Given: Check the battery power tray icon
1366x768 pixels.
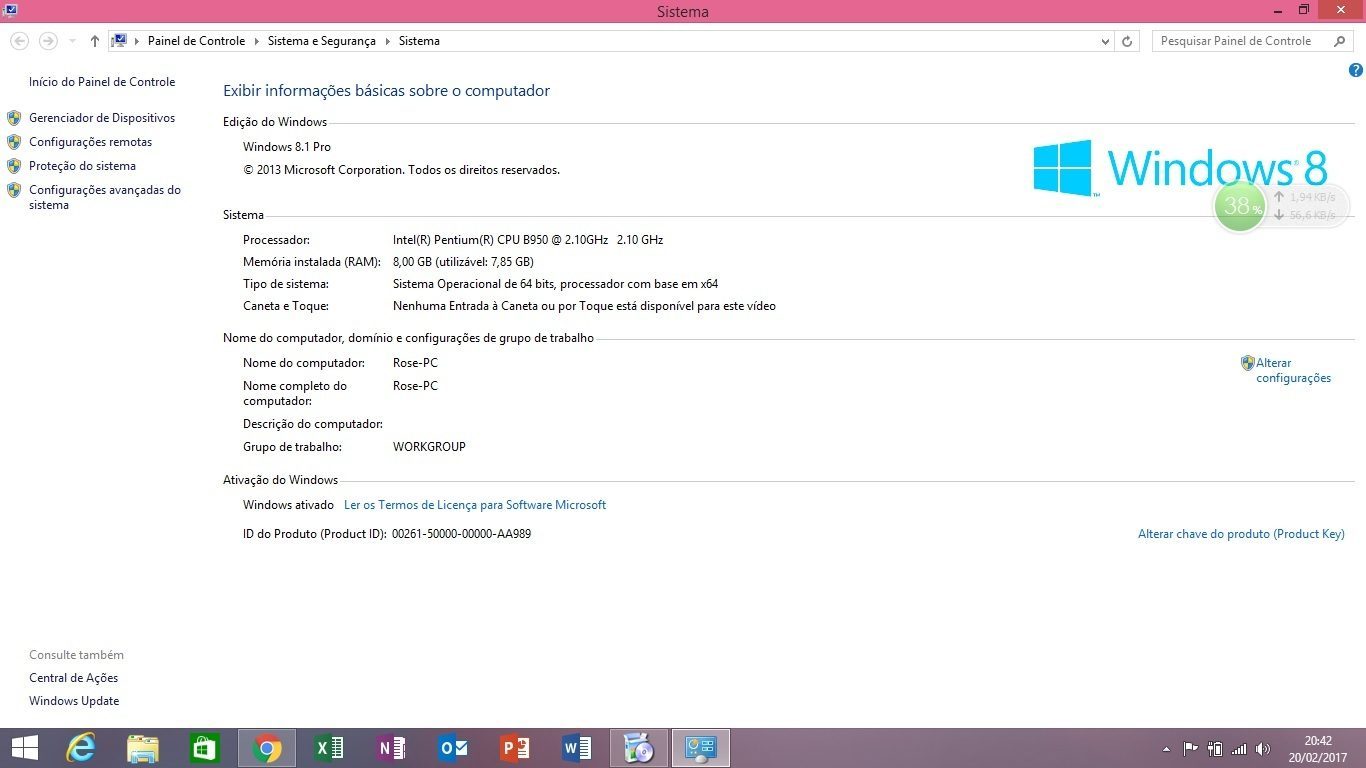Looking at the screenshot, I should pos(1215,748).
